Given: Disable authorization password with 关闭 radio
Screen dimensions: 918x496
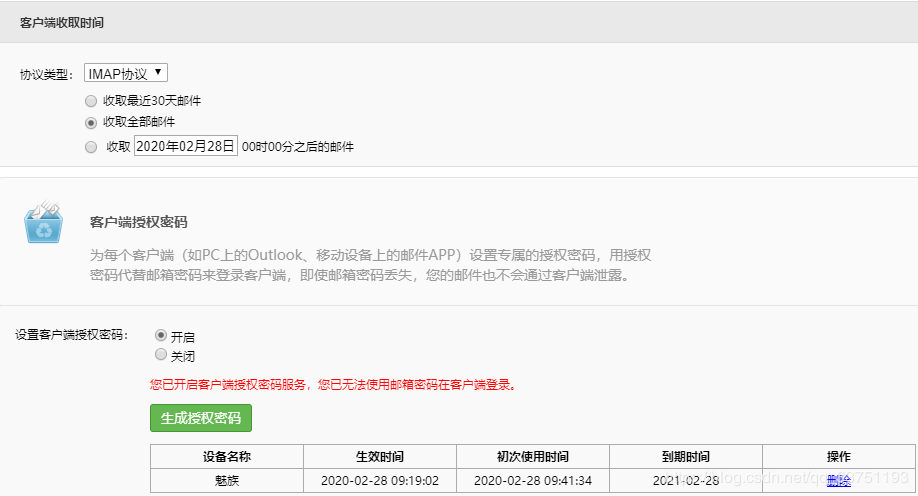Looking at the screenshot, I should [161, 354].
